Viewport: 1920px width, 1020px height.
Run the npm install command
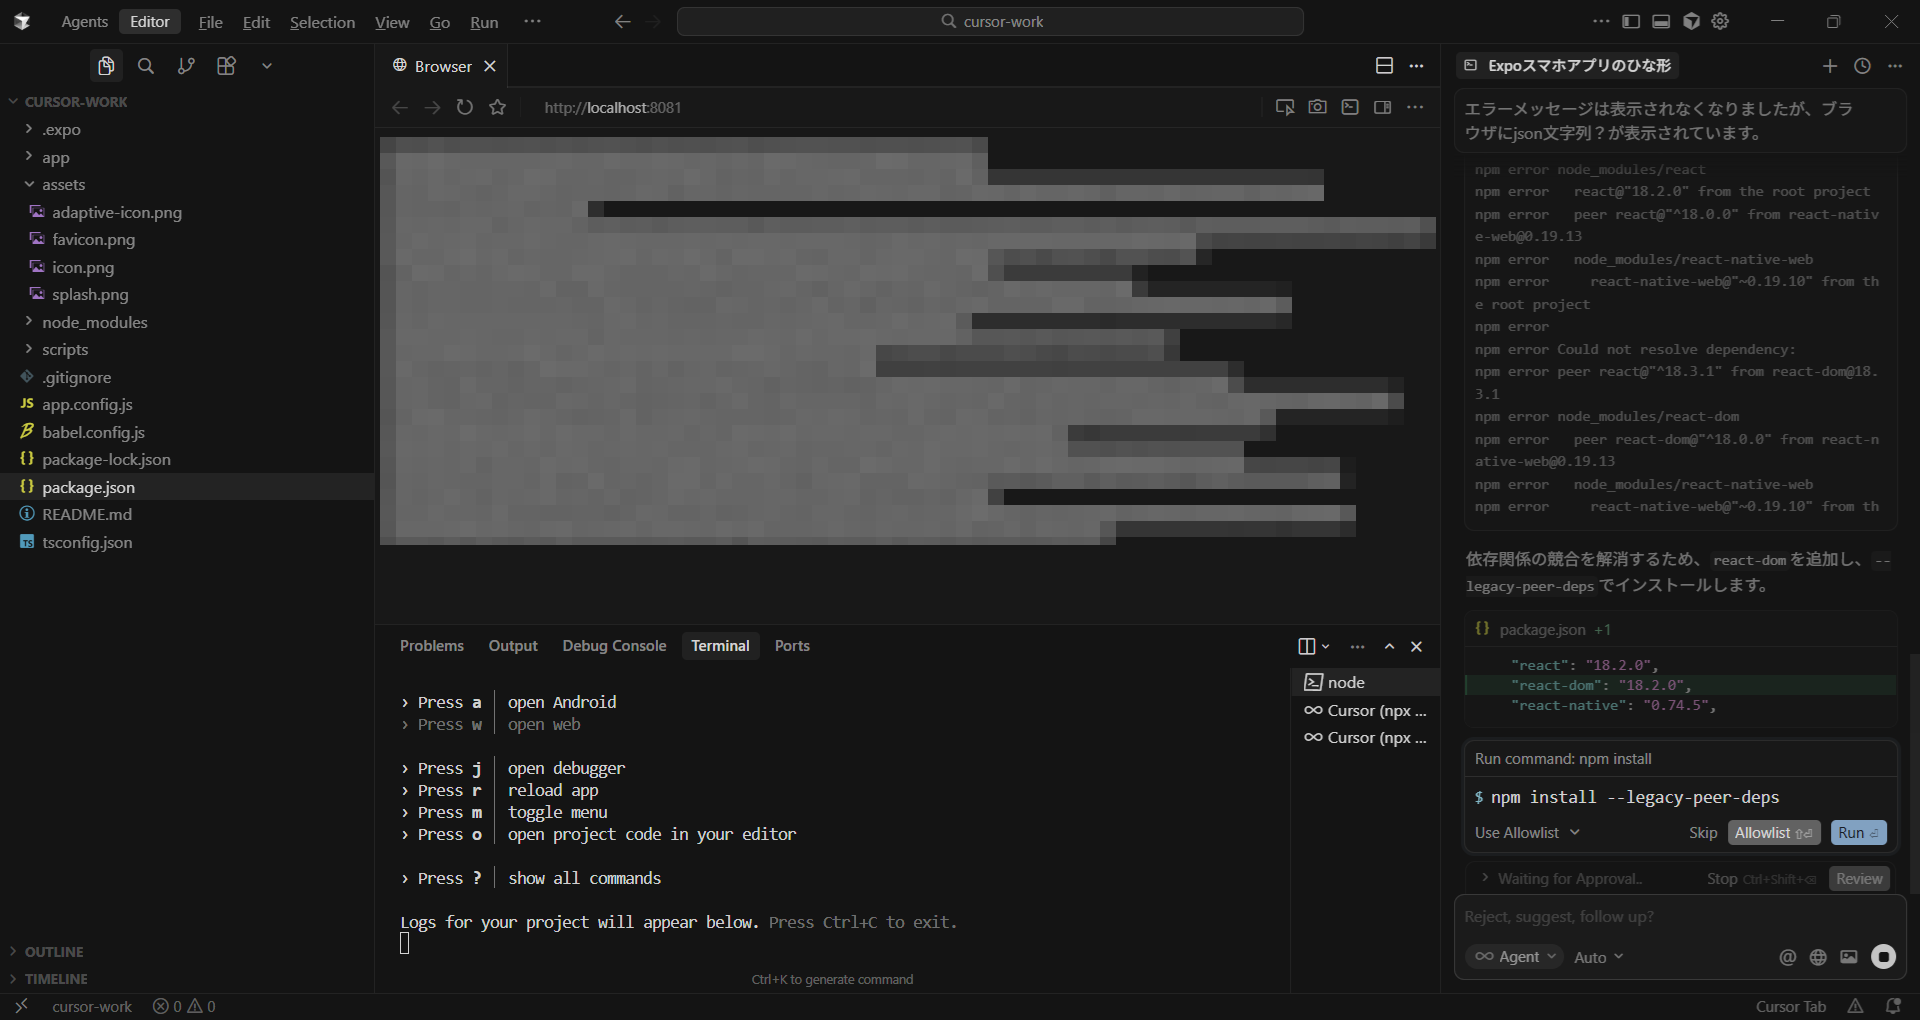coord(1858,833)
